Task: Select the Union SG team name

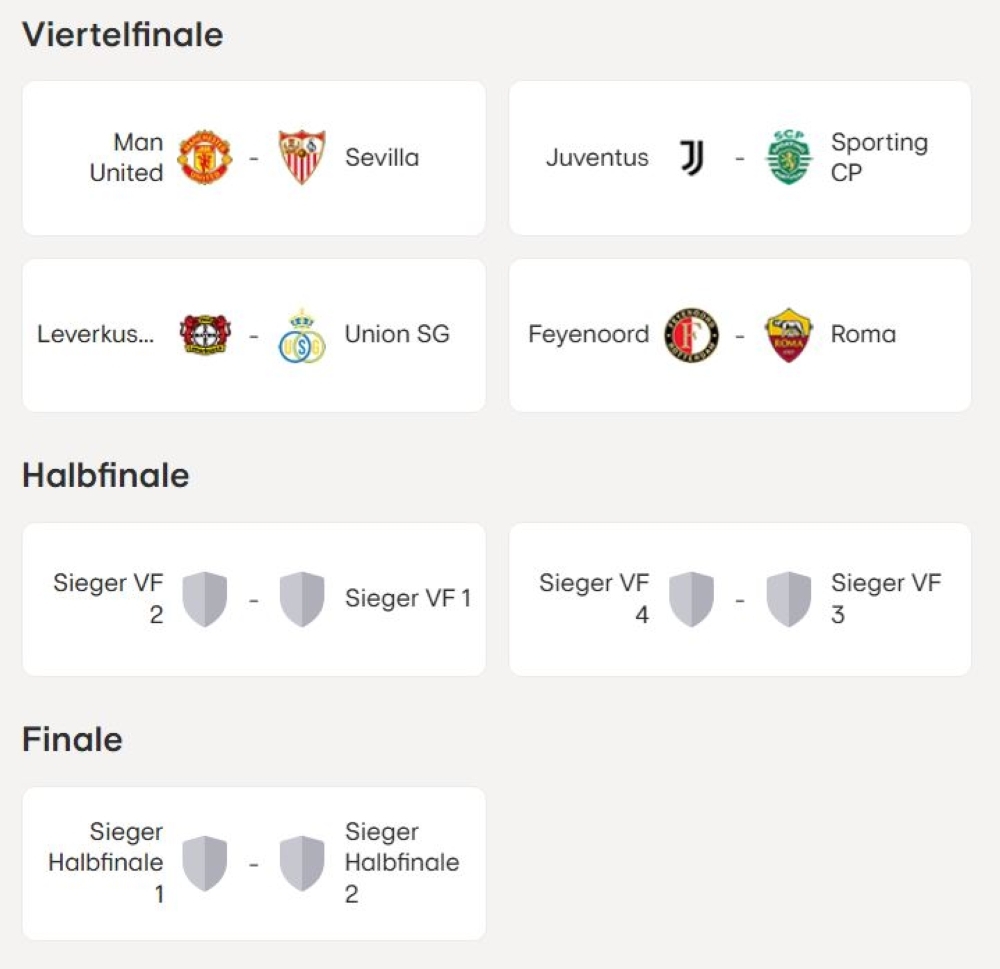Action: point(397,334)
